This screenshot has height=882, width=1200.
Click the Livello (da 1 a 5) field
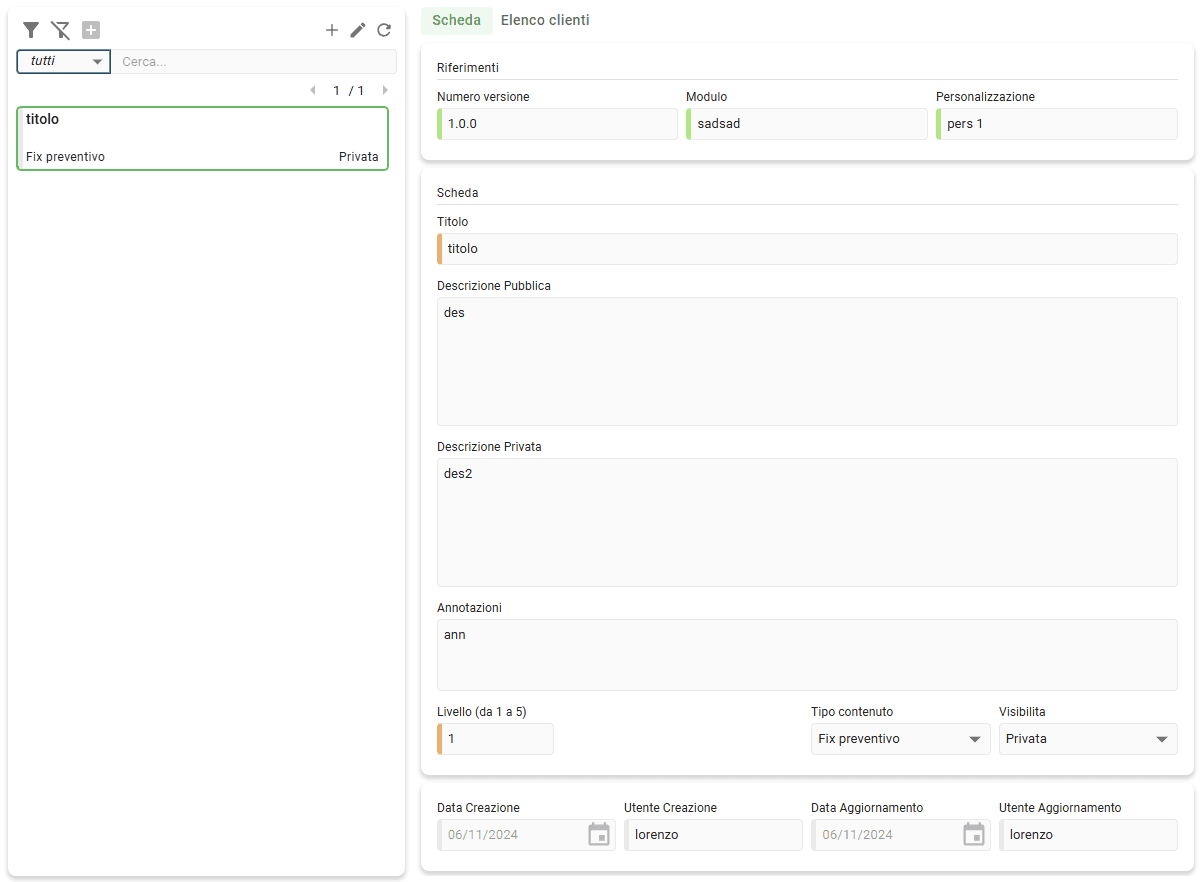(x=497, y=739)
